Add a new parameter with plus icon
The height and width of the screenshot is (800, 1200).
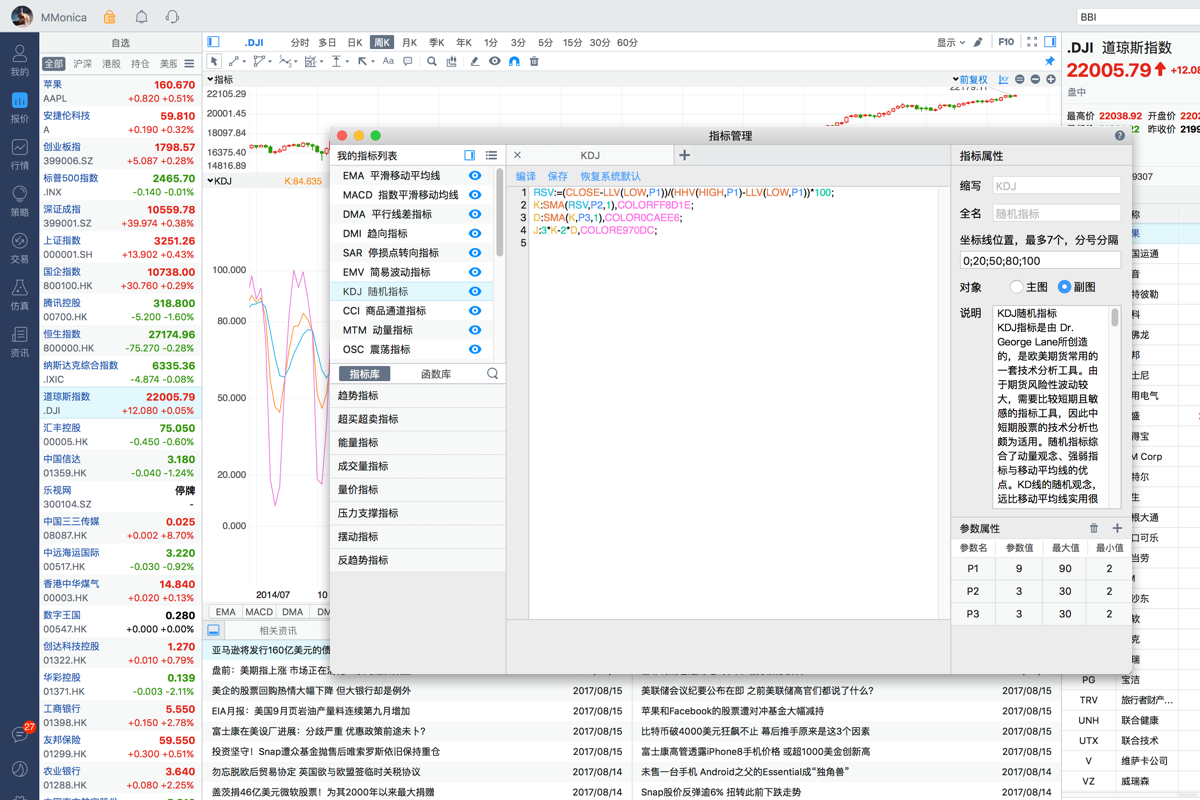[x=1117, y=528]
